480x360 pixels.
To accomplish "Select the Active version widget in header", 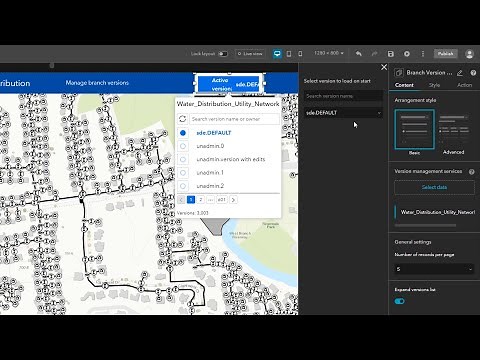I will point(229,84).
